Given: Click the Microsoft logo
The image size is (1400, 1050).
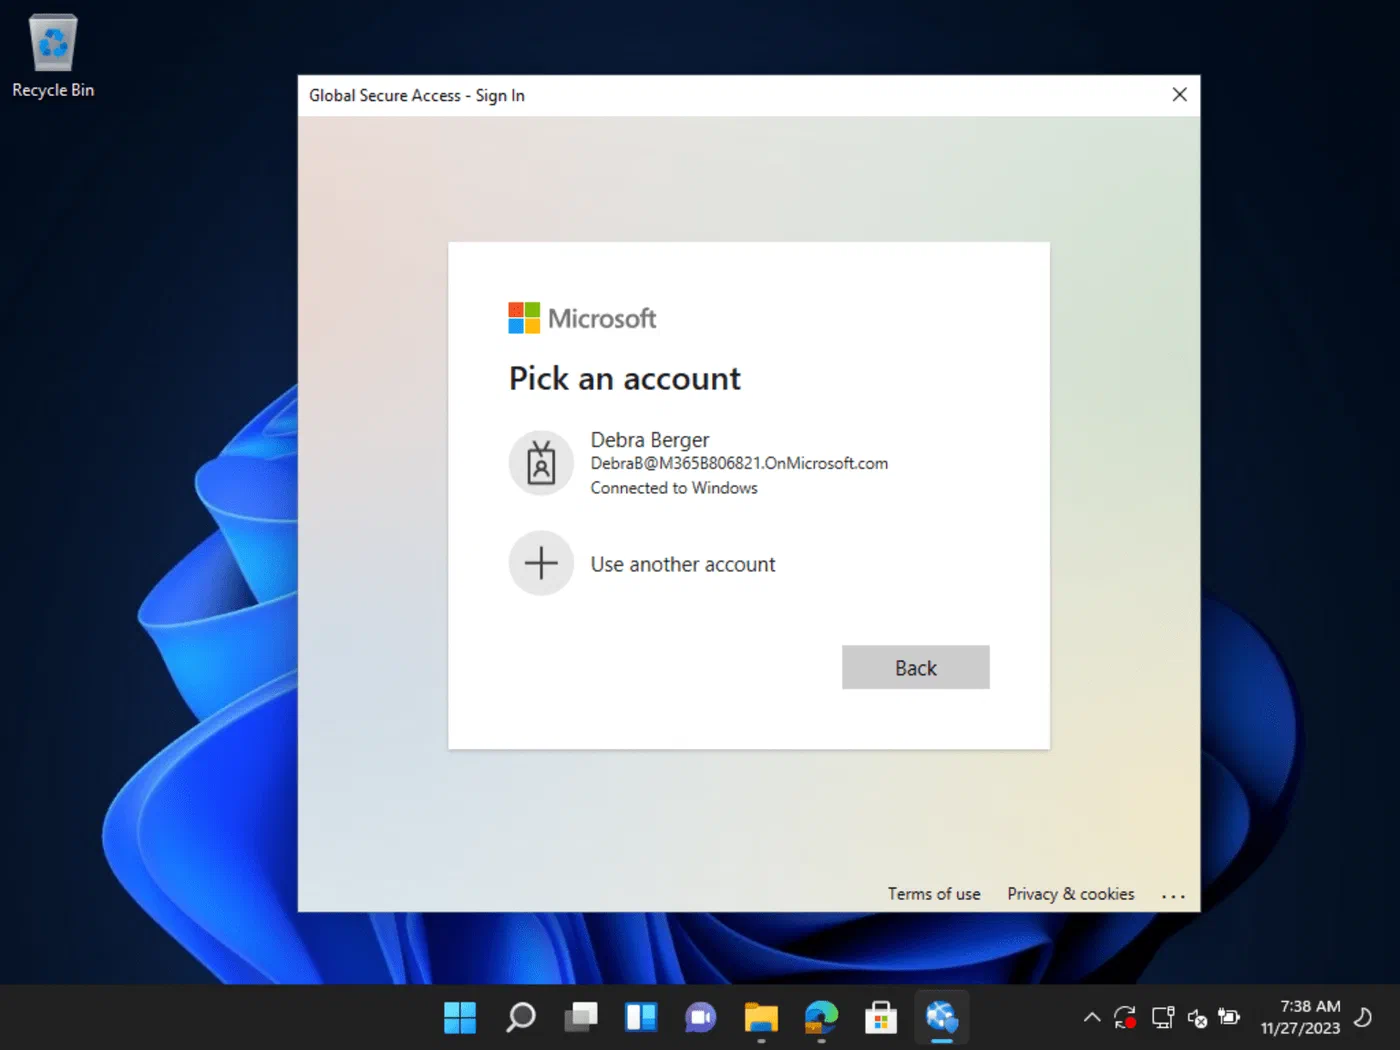Looking at the screenshot, I should (x=582, y=318).
